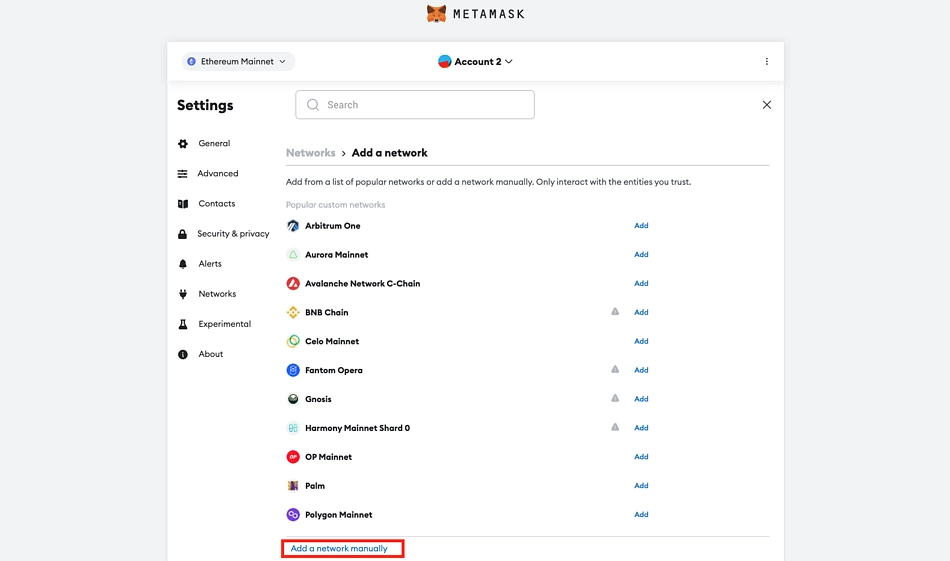Screen dimensions: 950x561
Task: Click the About info icon
Action: click(x=183, y=354)
